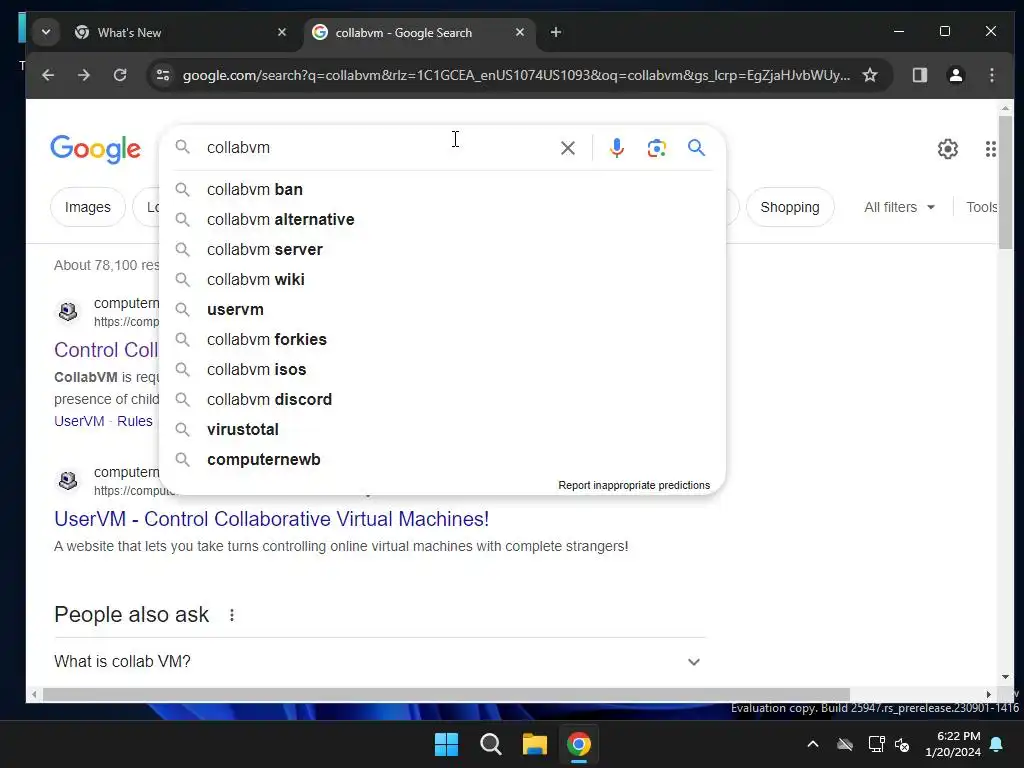Choose suggestion collabvm server
Viewport: 1024px width, 768px height.
[442, 249]
